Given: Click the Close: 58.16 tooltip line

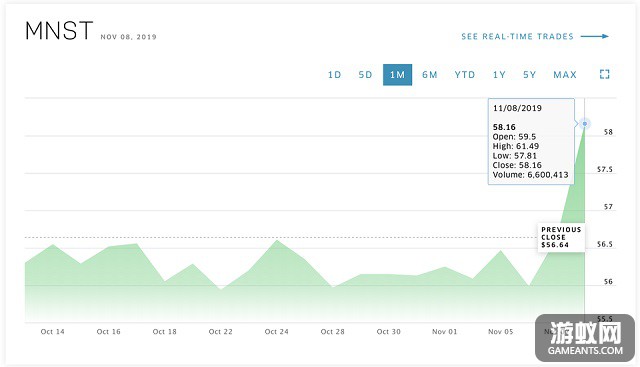Looking at the screenshot, I should (517, 165).
